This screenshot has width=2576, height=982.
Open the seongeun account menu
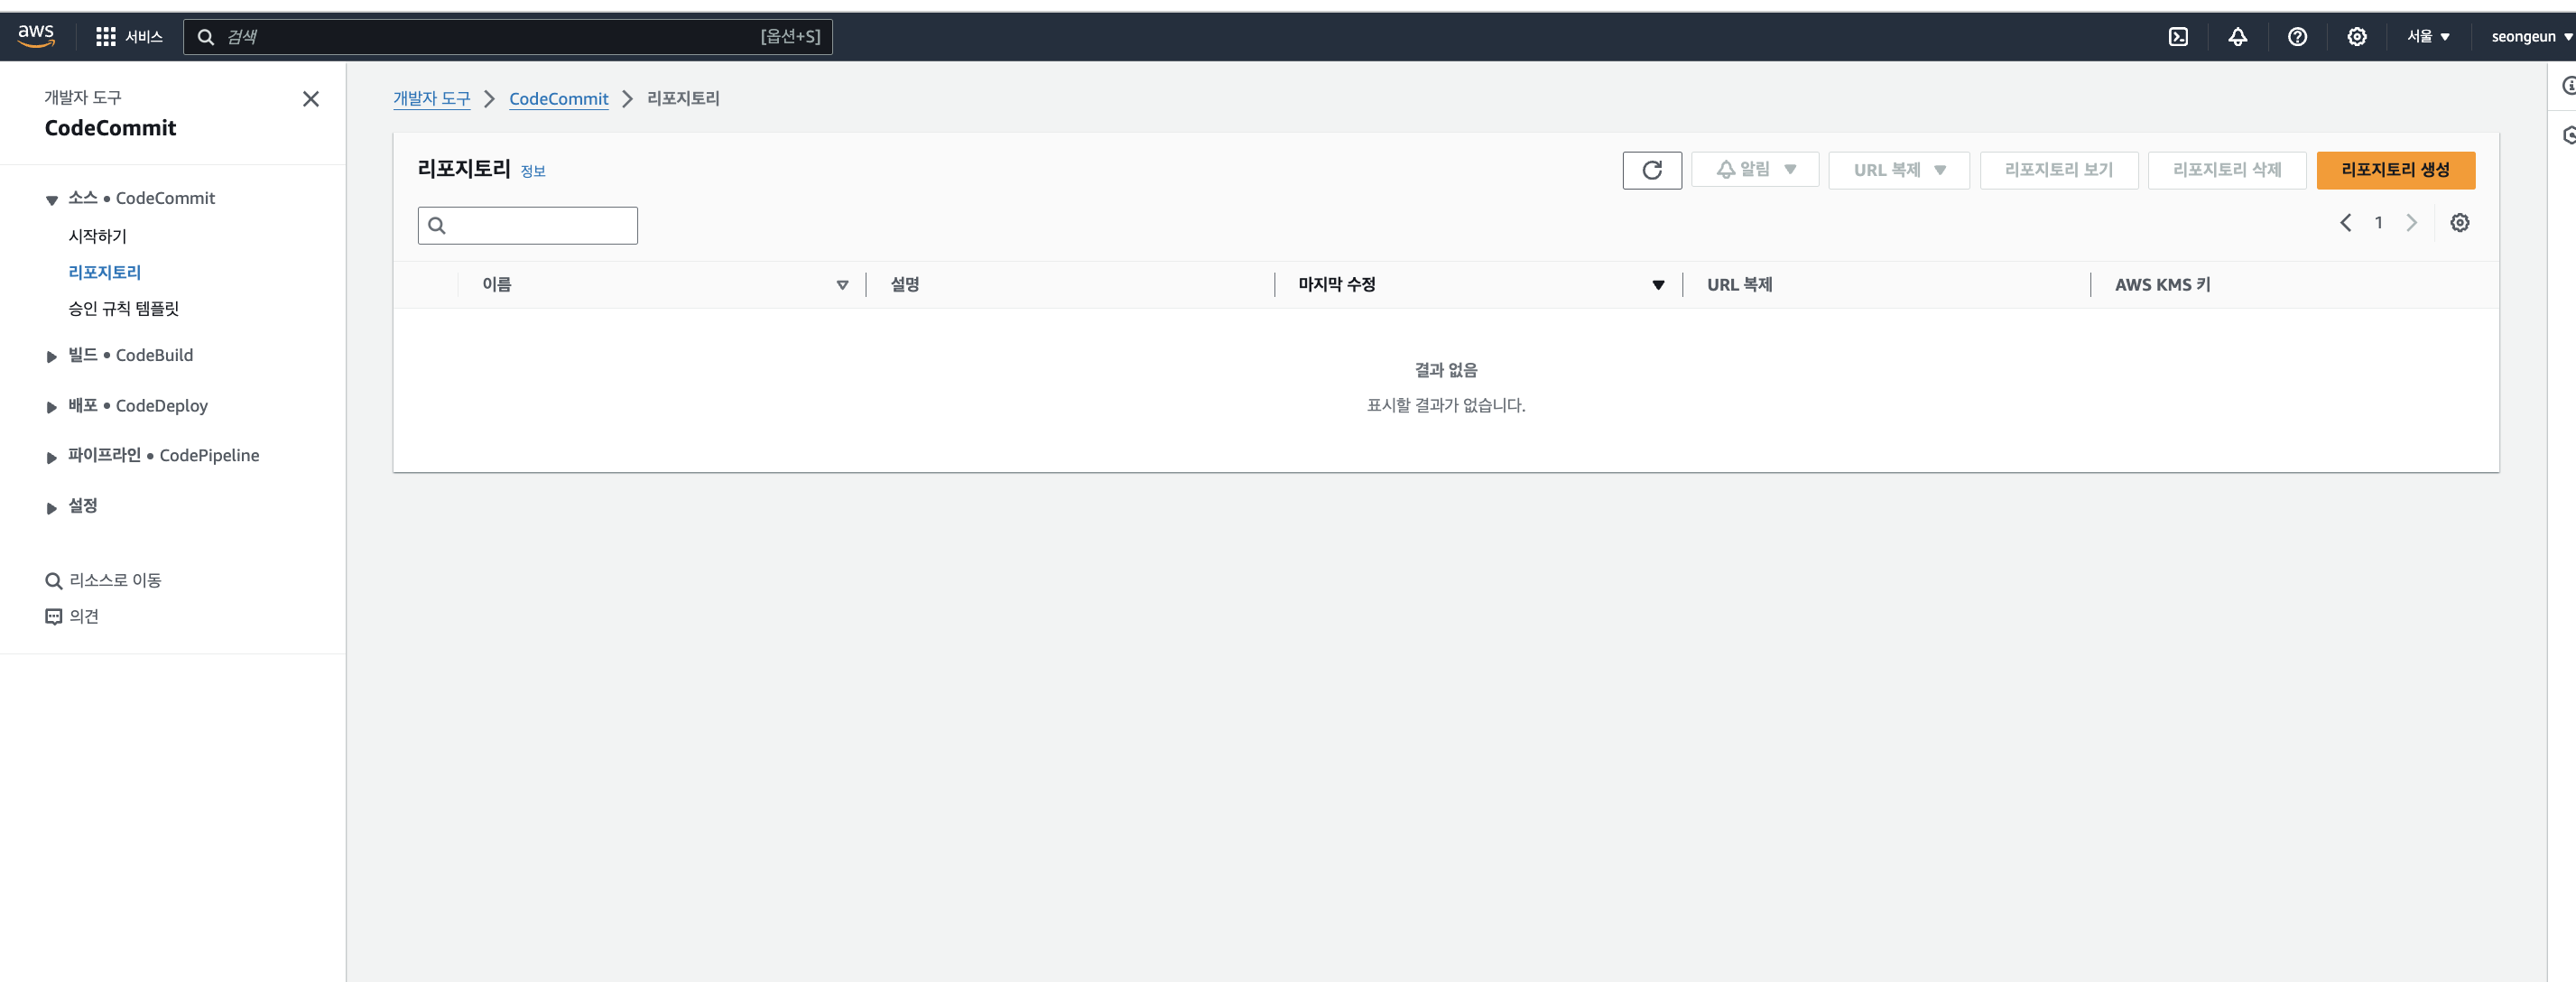click(2532, 37)
